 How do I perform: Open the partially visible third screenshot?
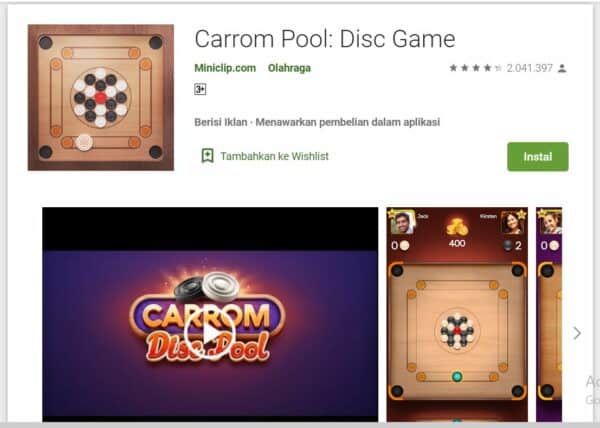point(549,314)
